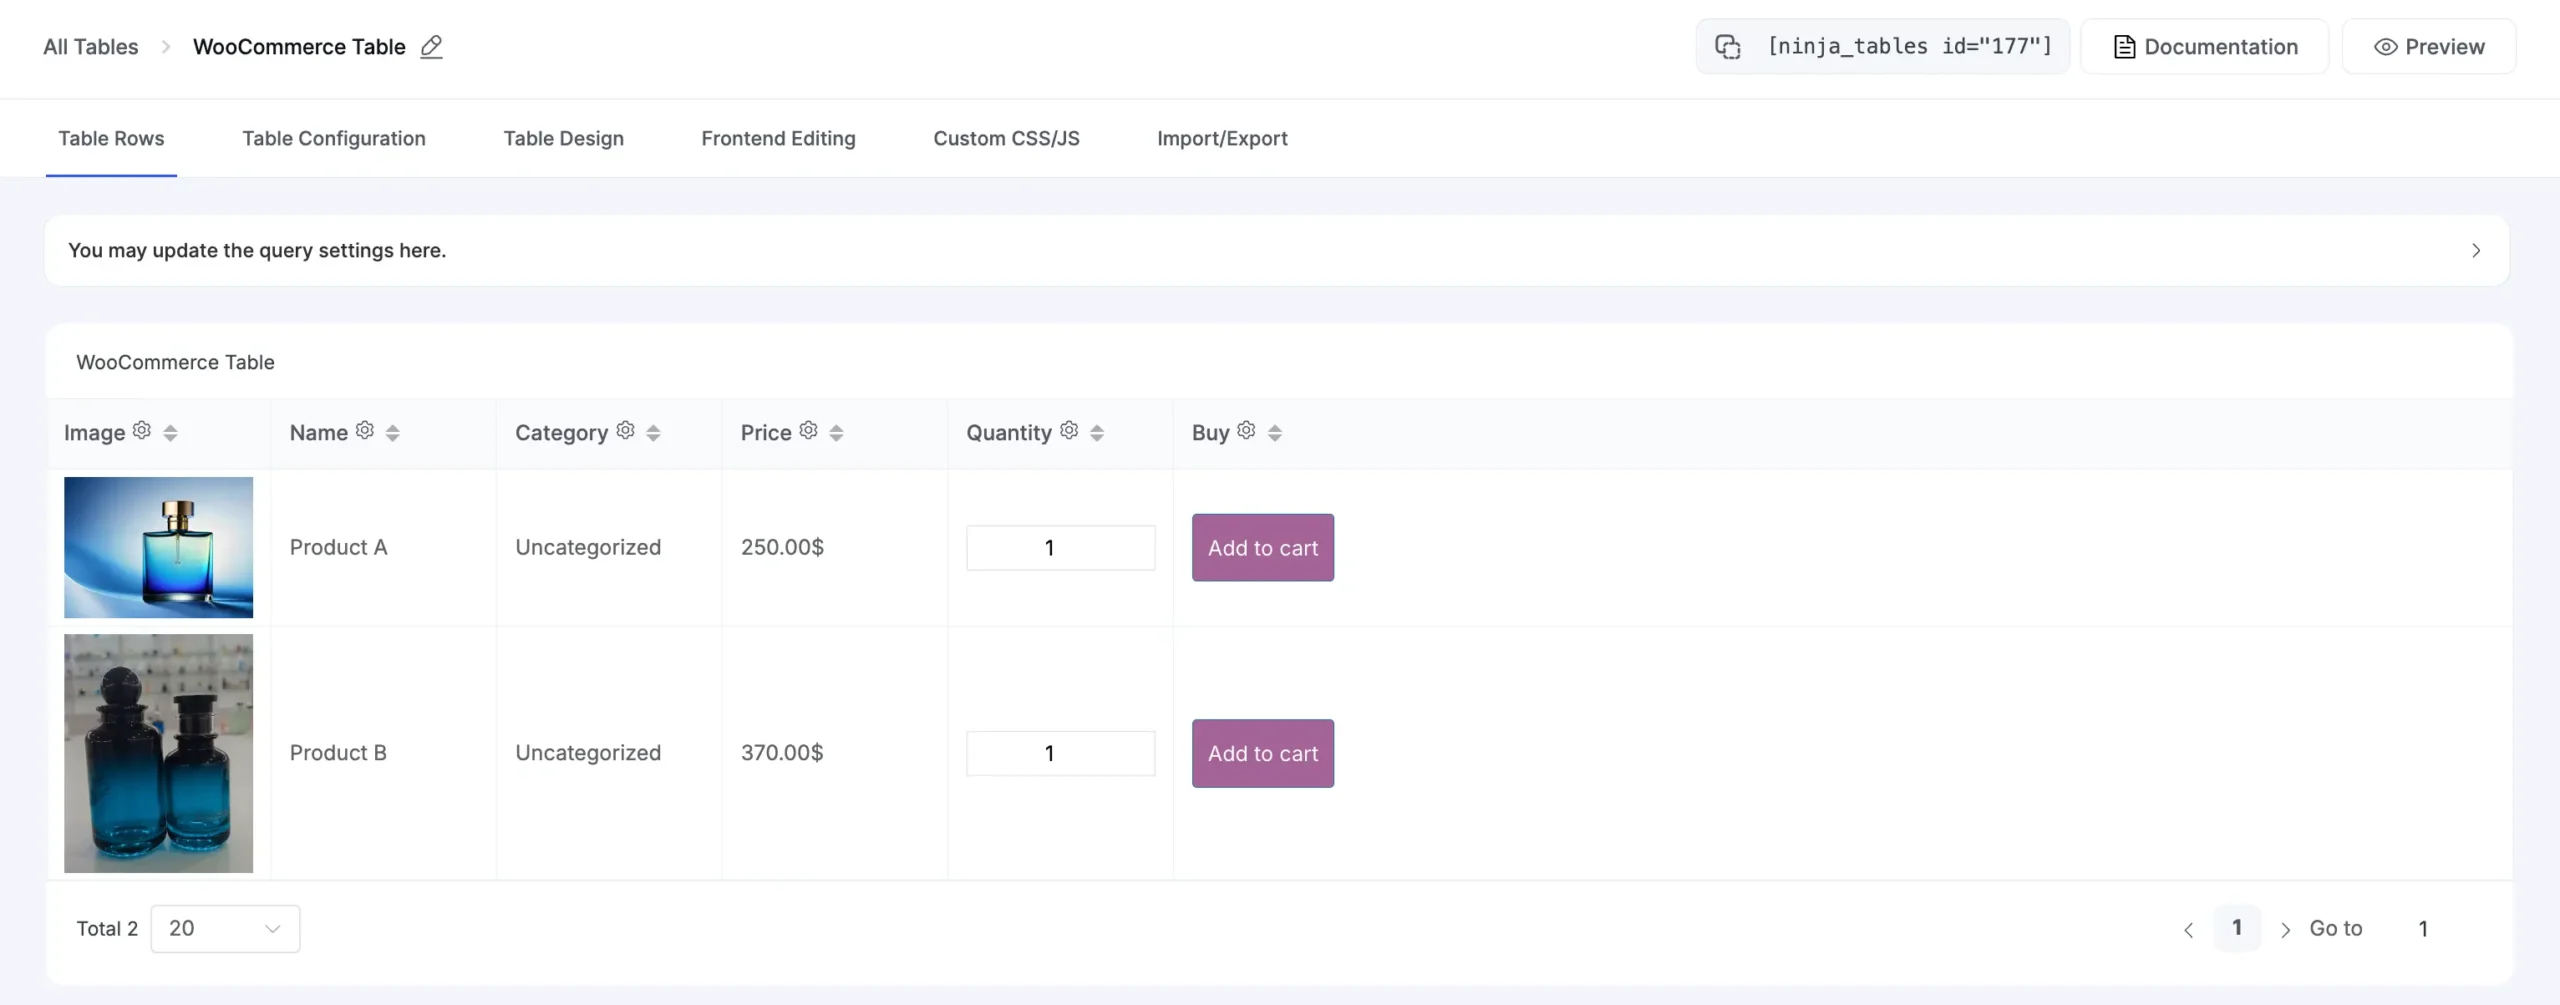Open the Table Design tab
Image resolution: width=2560 pixels, height=1005 pixels.
(x=563, y=139)
